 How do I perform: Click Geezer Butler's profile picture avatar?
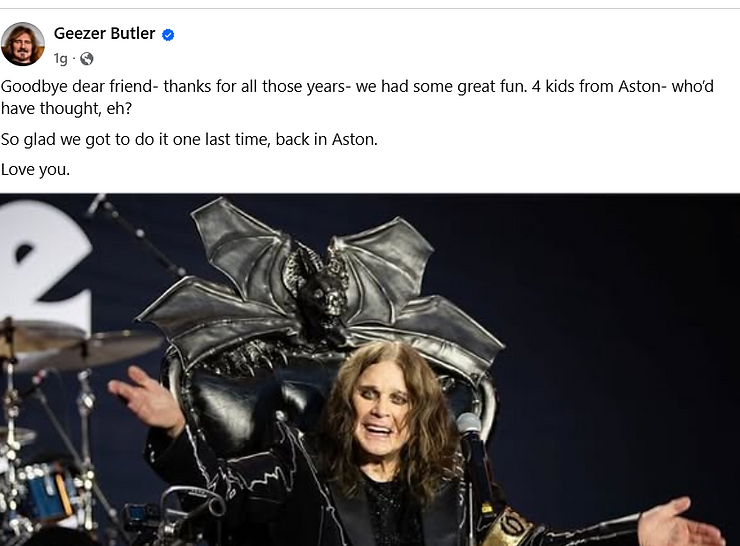point(22,44)
